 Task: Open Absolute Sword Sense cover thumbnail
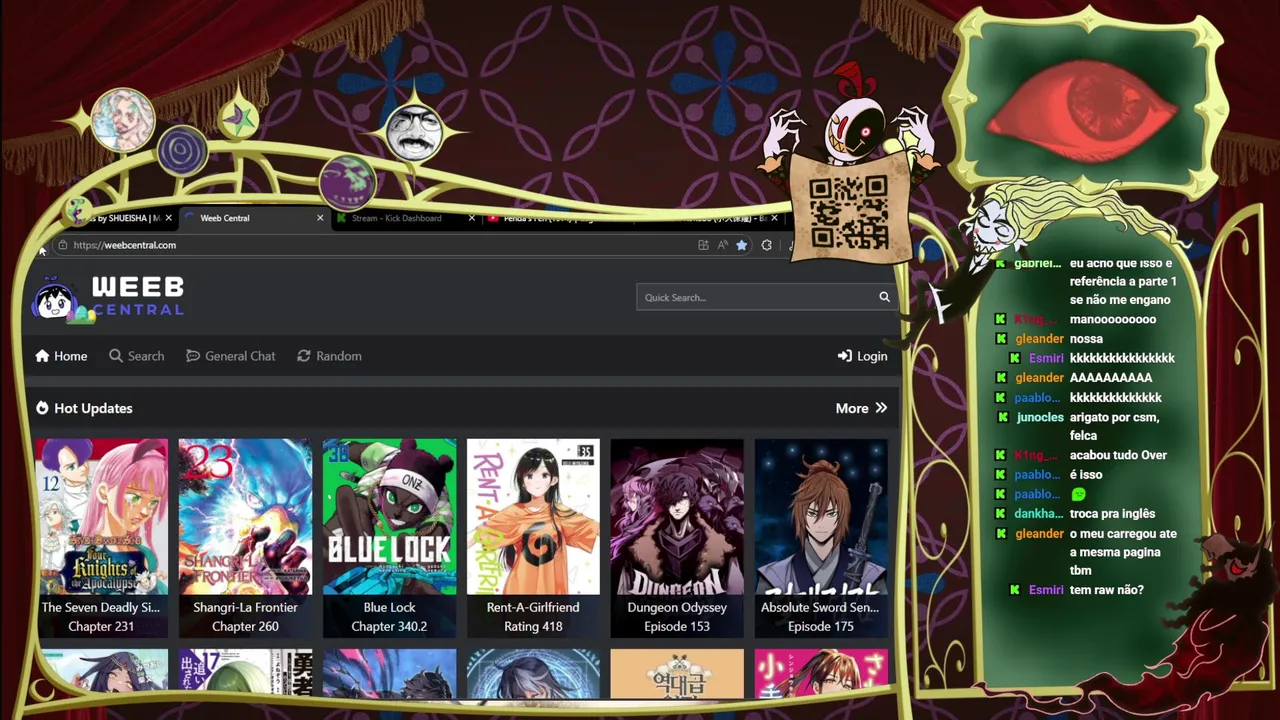point(821,517)
